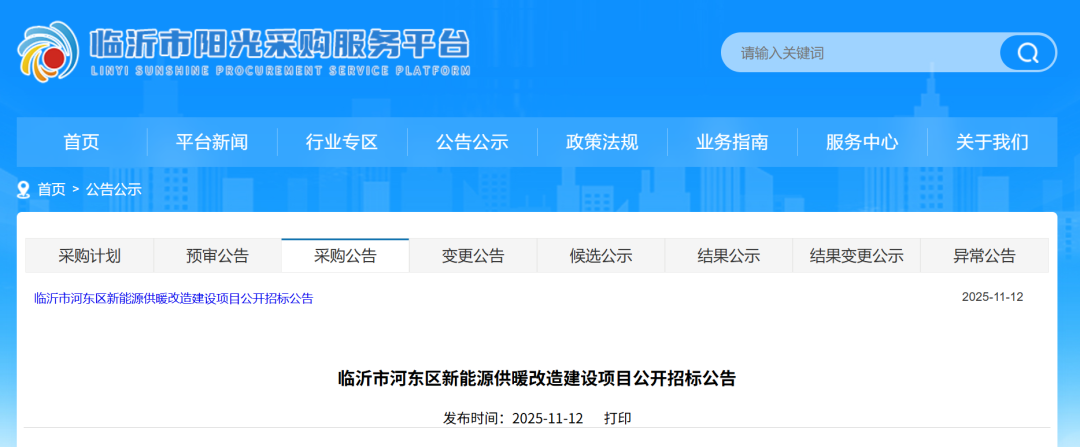Navigate to 政策法规 menu item
The image size is (1080, 447).
tap(602, 142)
